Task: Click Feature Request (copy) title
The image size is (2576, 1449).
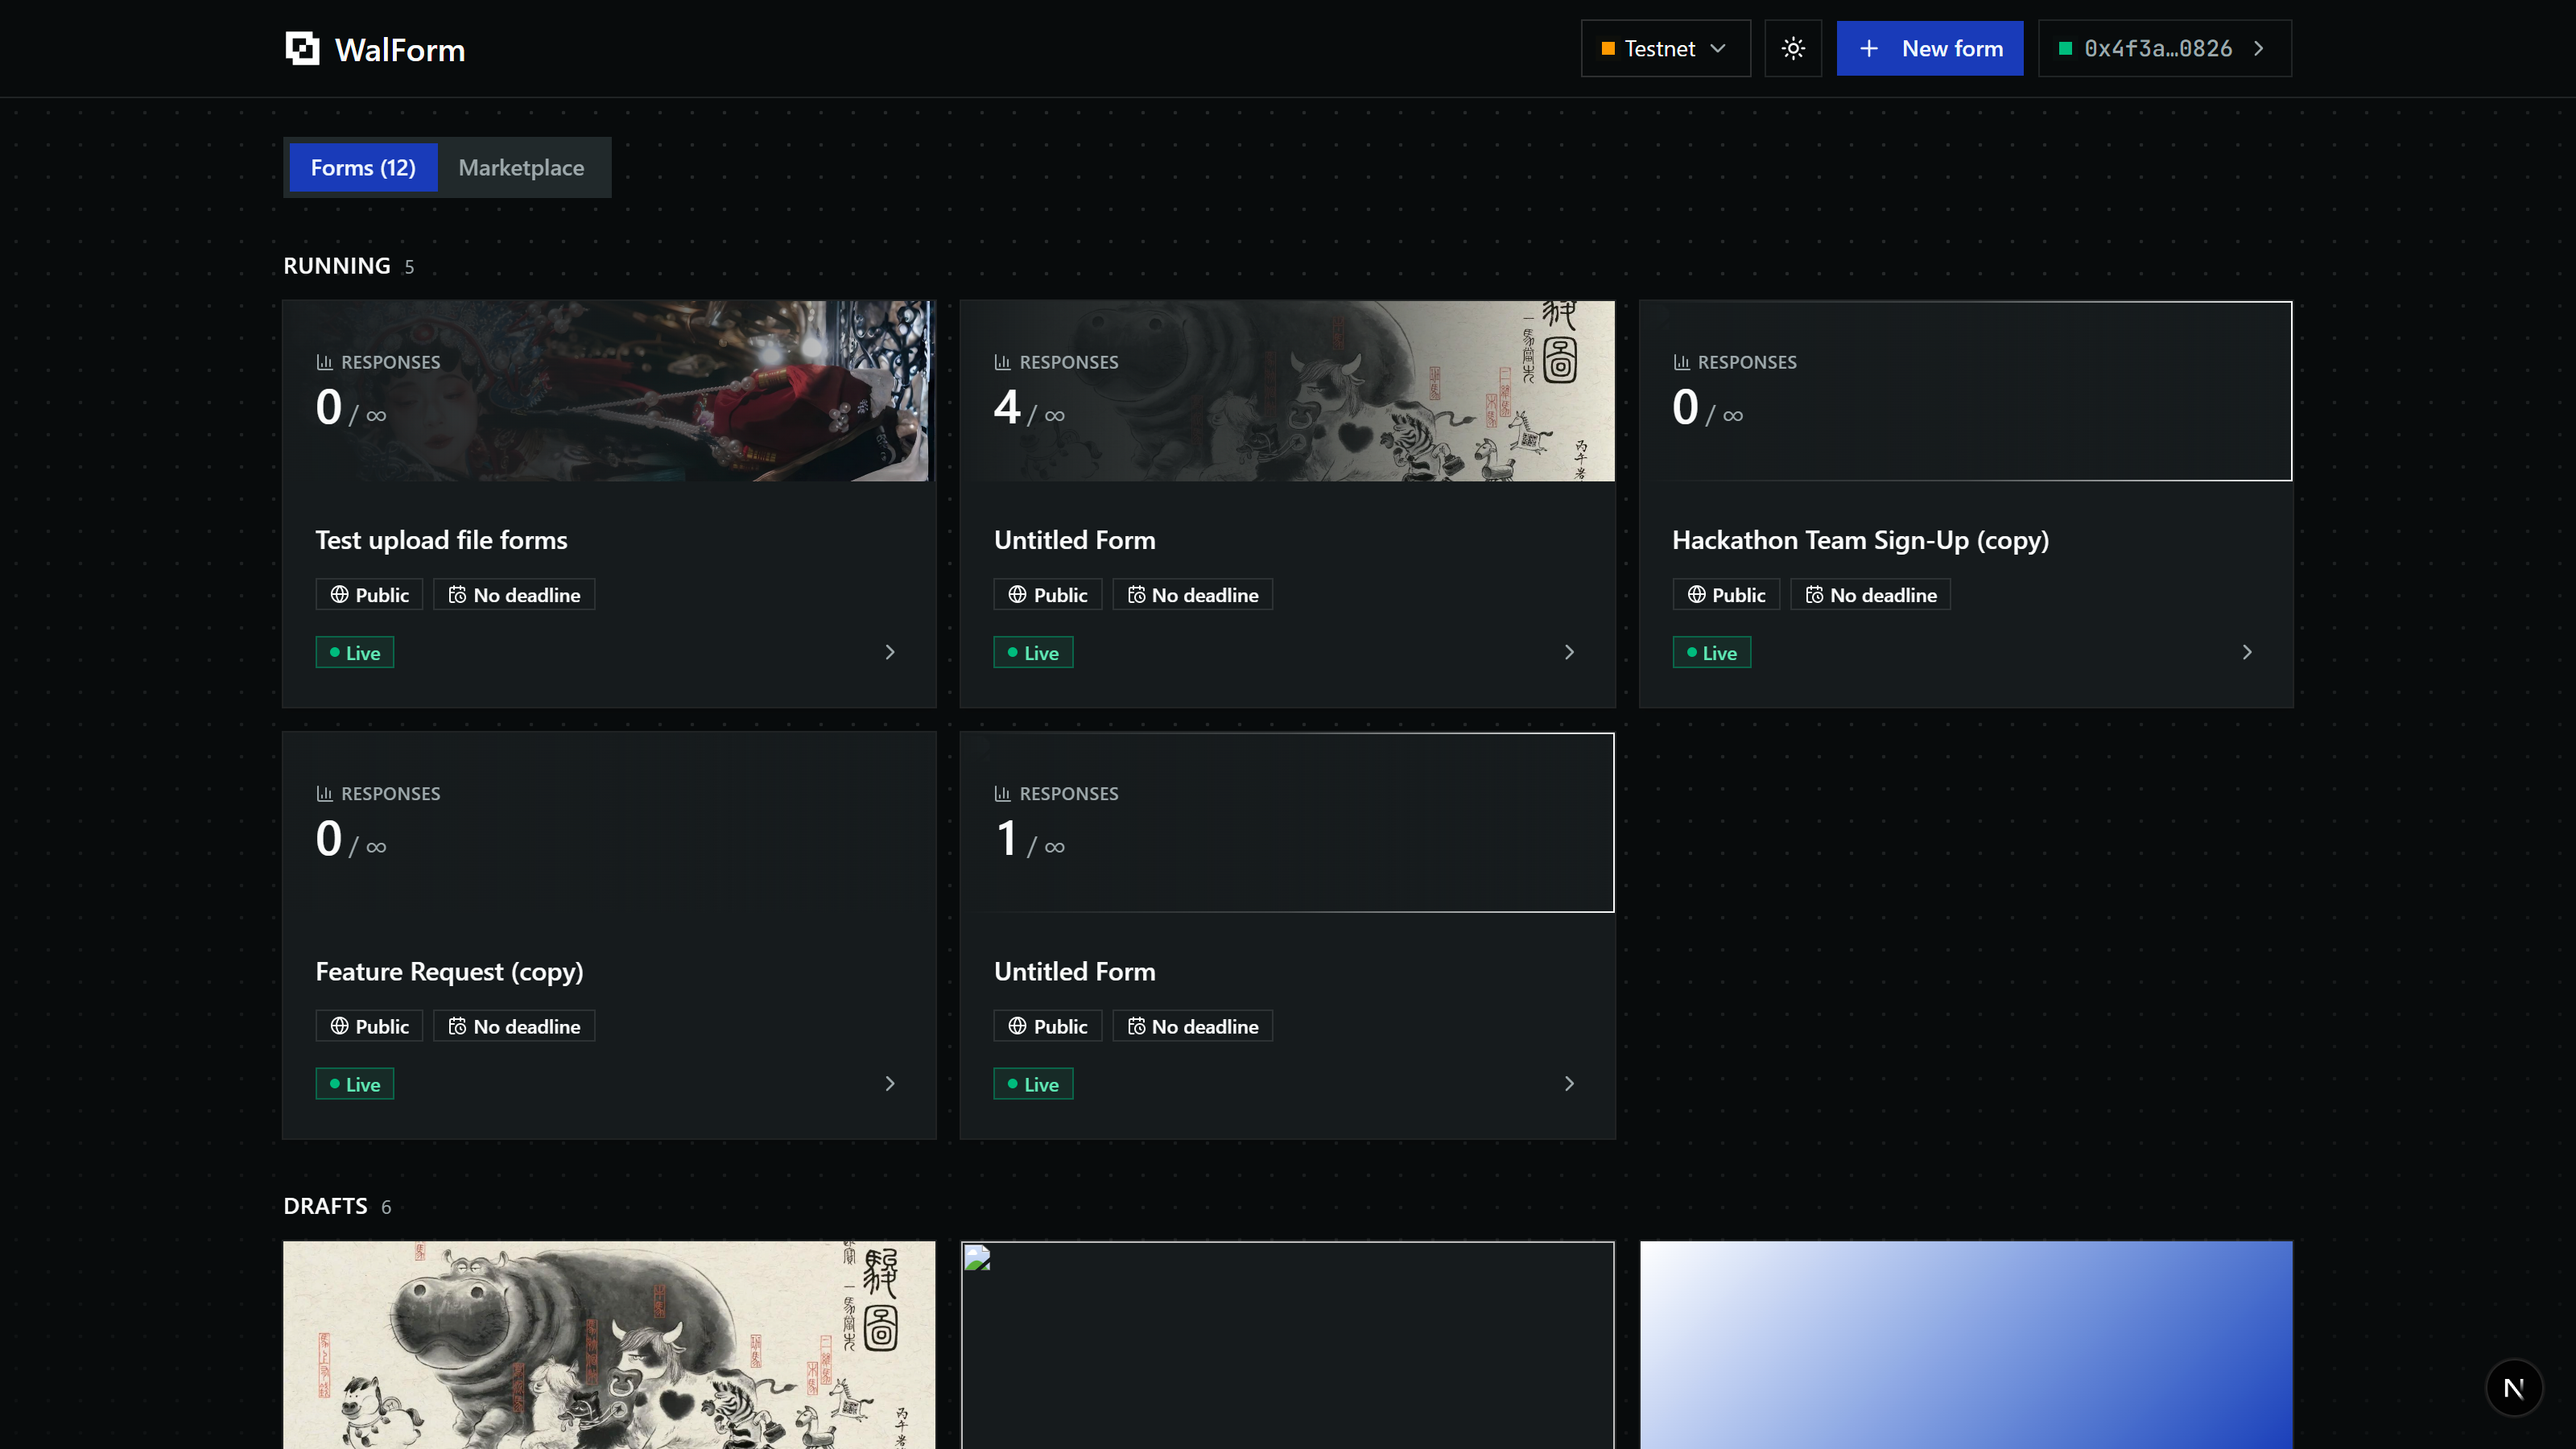Action: [449, 972]
